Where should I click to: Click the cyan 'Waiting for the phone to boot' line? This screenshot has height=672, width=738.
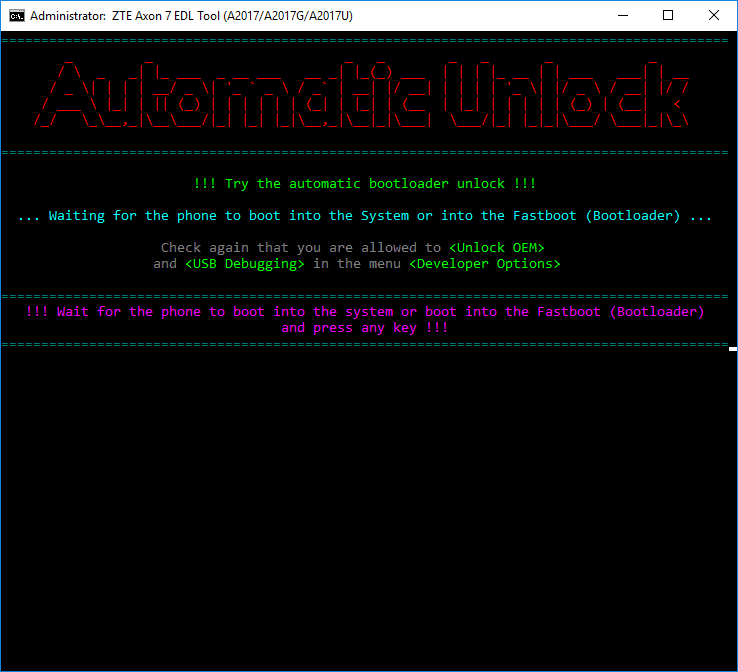point(365,216)
